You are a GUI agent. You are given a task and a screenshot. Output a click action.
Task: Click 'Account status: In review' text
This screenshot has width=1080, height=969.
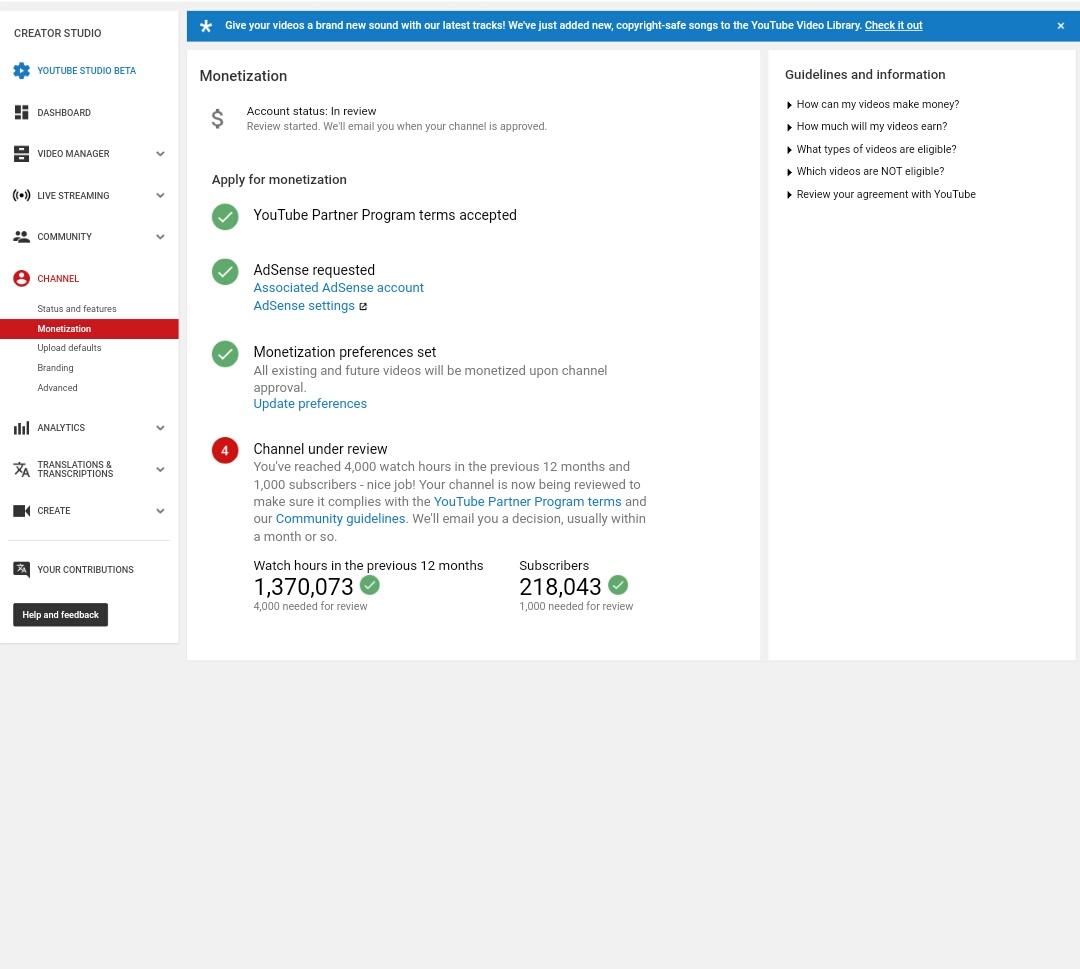[x=311, y=111]
